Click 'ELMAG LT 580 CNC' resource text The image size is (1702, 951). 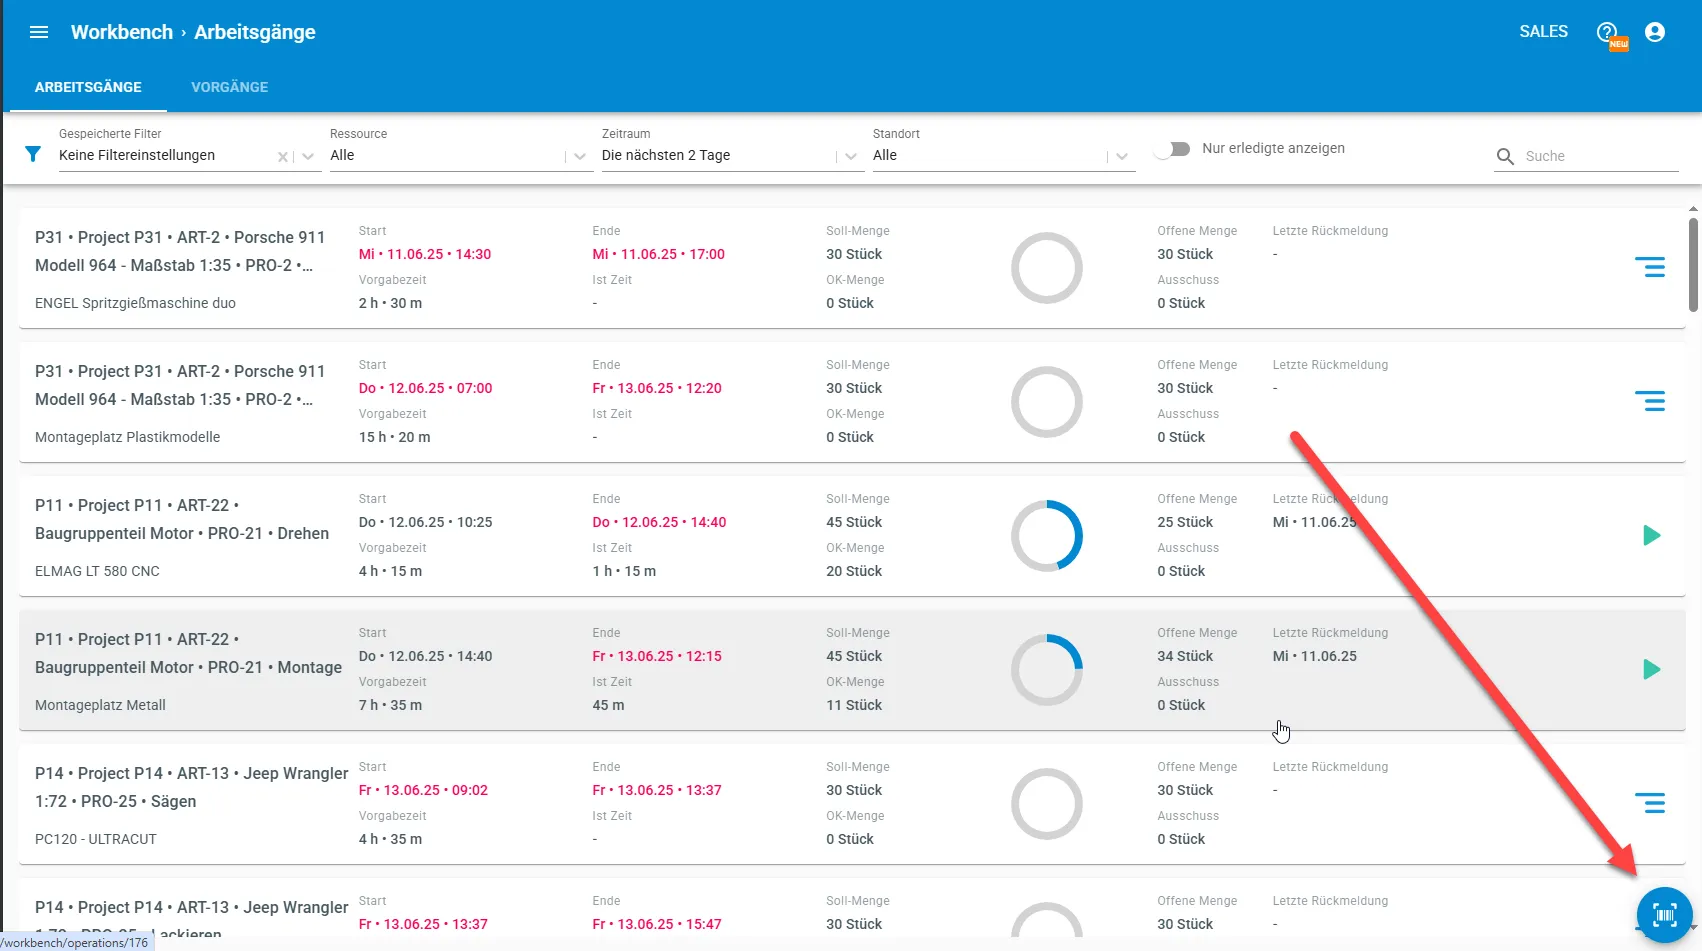click(x=97, y=571)
